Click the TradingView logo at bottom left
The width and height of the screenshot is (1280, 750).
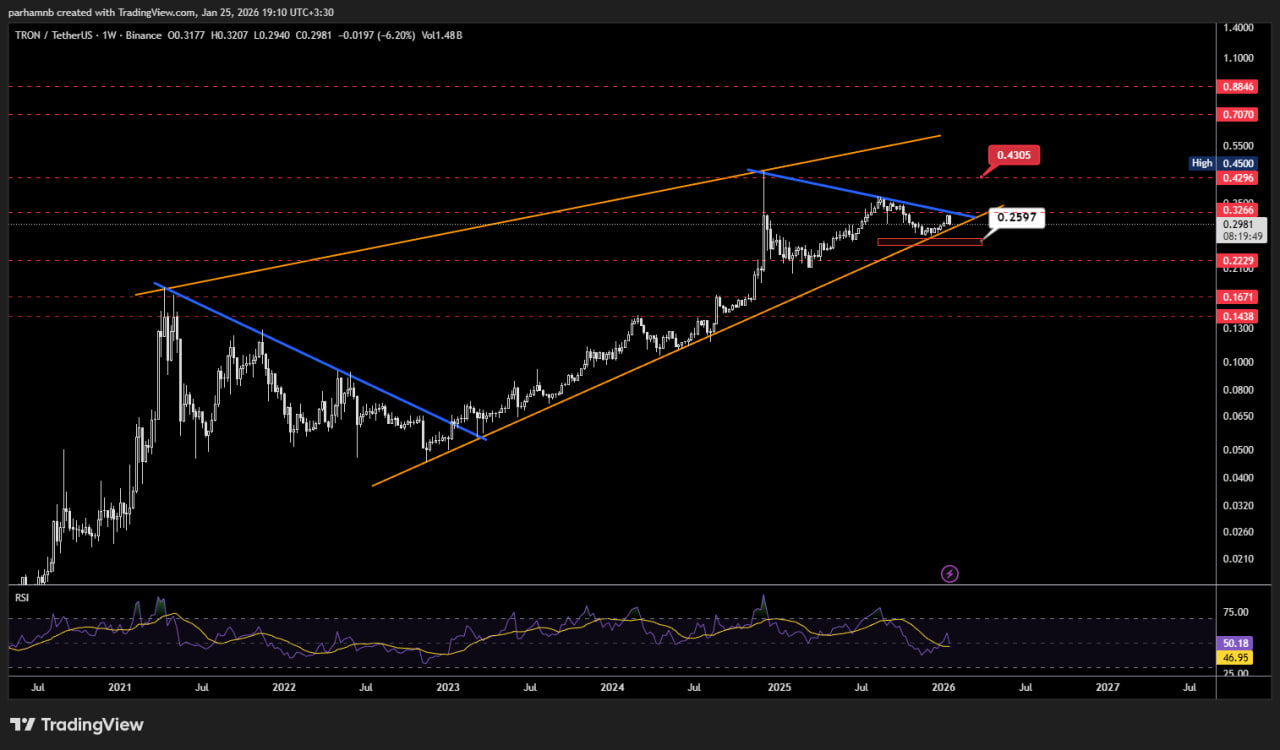click(77, 725)
